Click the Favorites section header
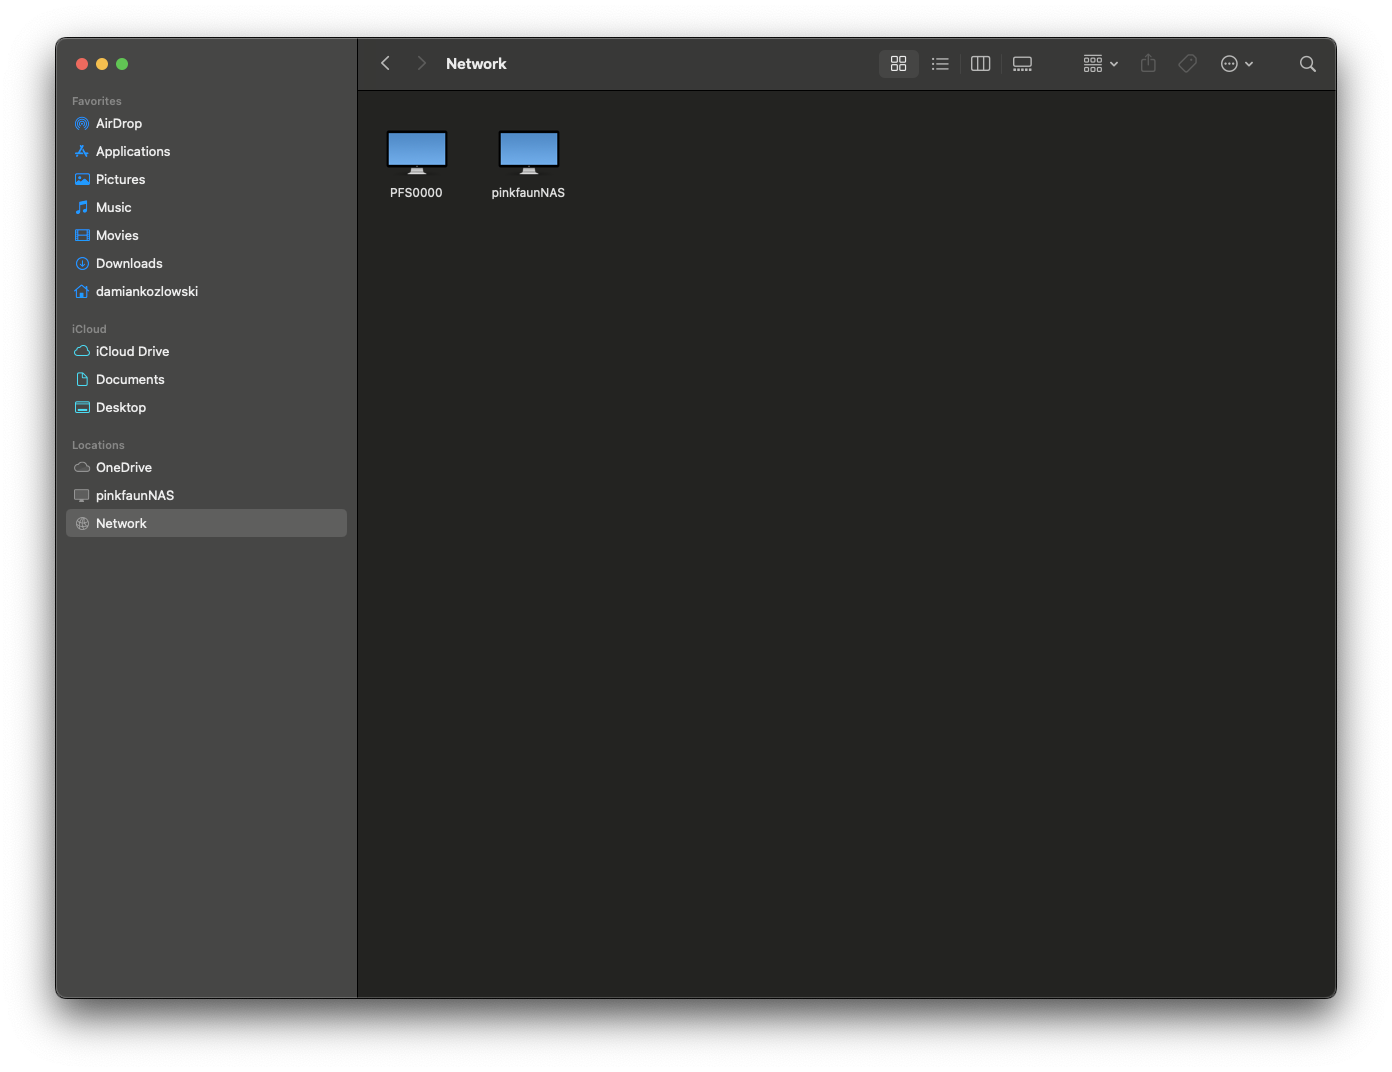The height and width of the screenshot is (1072, 1392). point(97,101)
